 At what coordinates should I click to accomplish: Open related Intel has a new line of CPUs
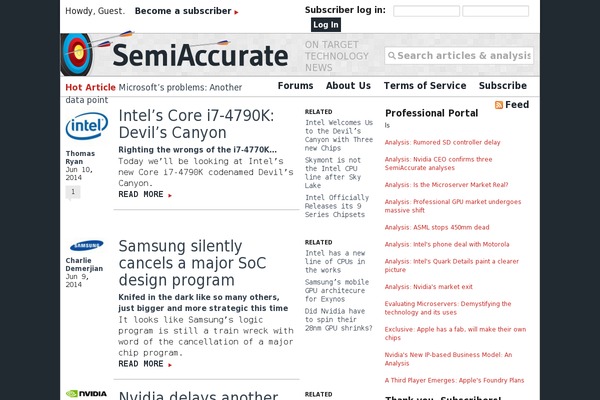(335, 261)
